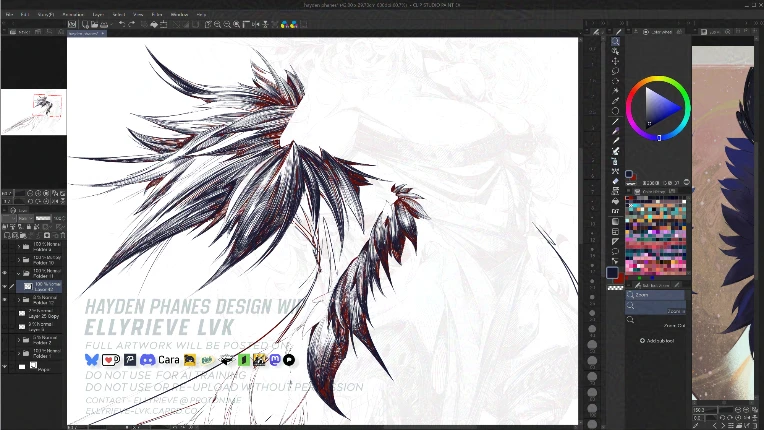Image resolution: width=764 pixels, height=430 pixels.
Task: Expand Folder 2 in layer list
Action: point(19,340)
